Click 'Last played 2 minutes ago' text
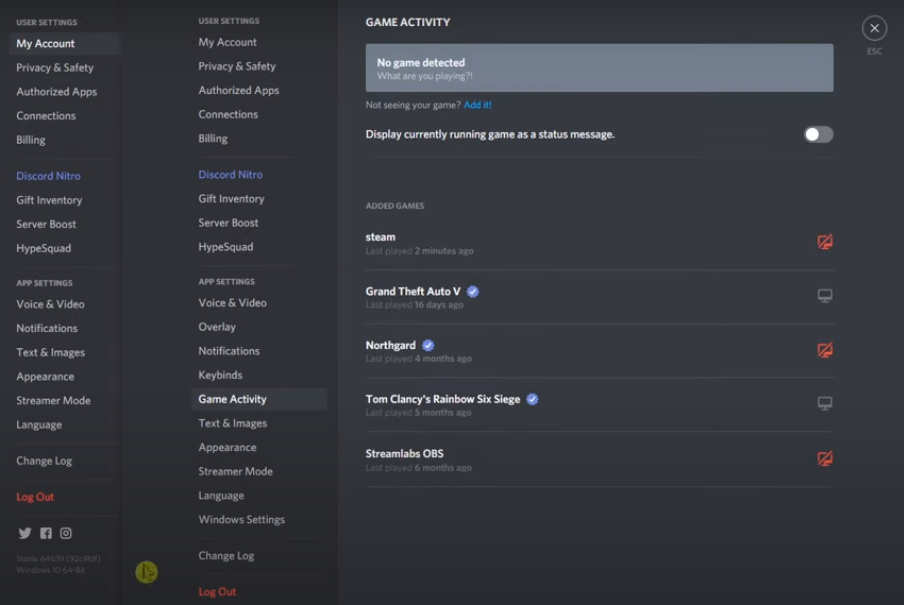The image size is (904, 605). tap(420, 251)
